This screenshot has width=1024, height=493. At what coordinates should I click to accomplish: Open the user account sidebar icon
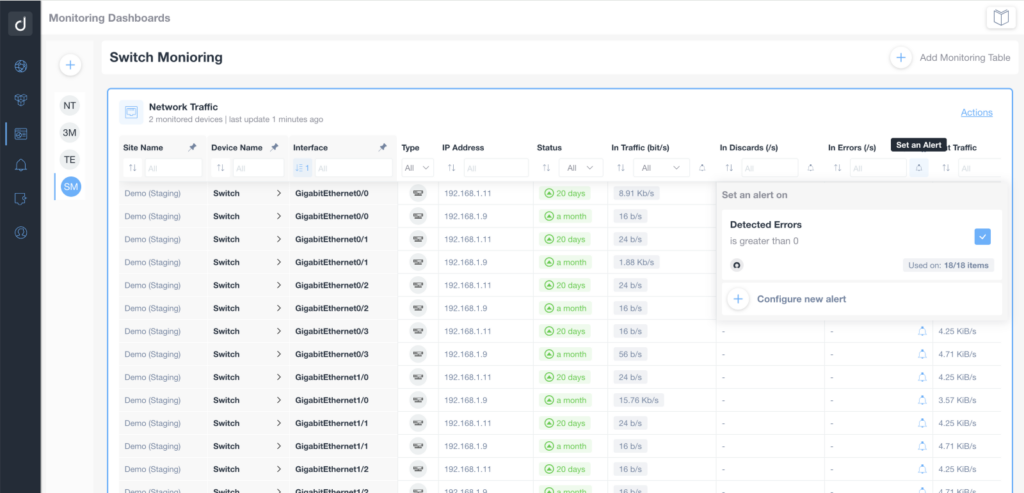point(20,232)
